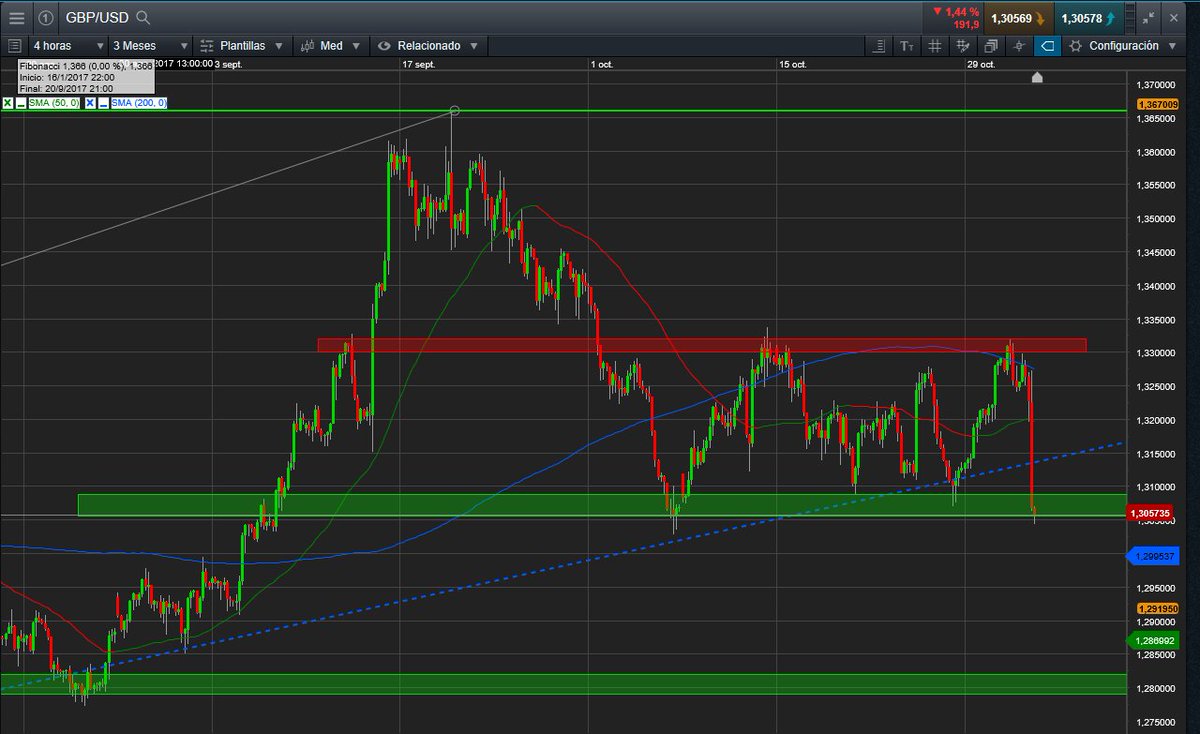The height and width of the screenshot is (734, 1200).
Task: Click the time axis scroll marker
Action: 1037,77
